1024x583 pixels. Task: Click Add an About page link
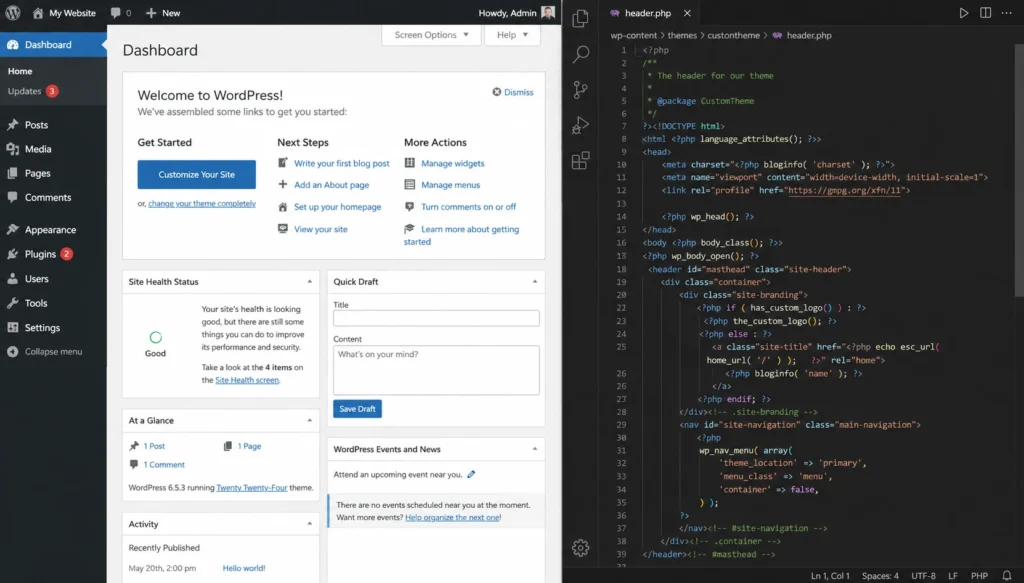331,185
